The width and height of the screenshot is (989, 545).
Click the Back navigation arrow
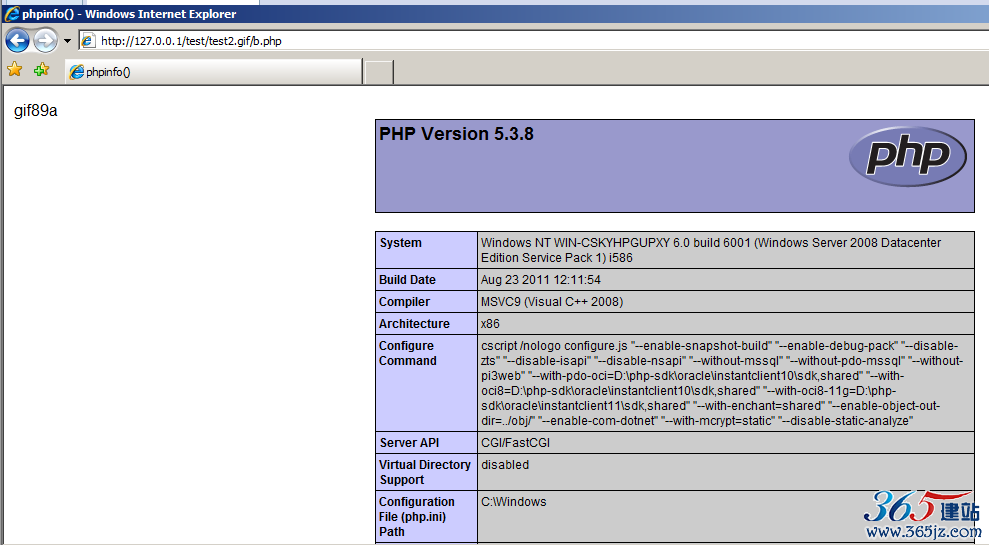coord(17,41)
